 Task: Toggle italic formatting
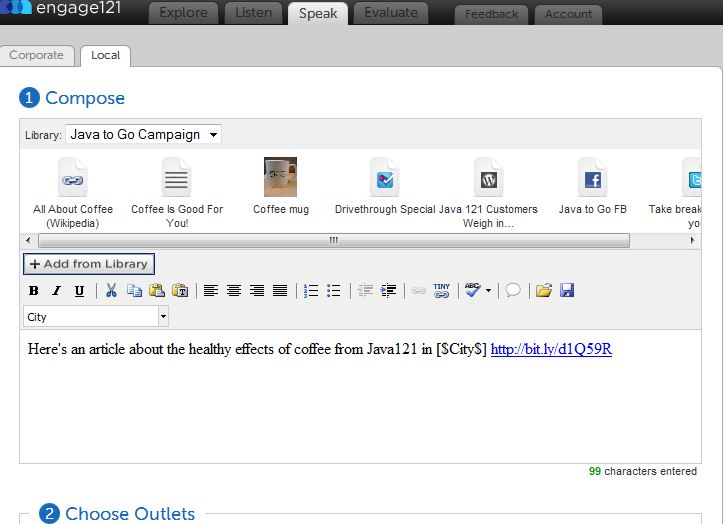click(x=56, y=291)
